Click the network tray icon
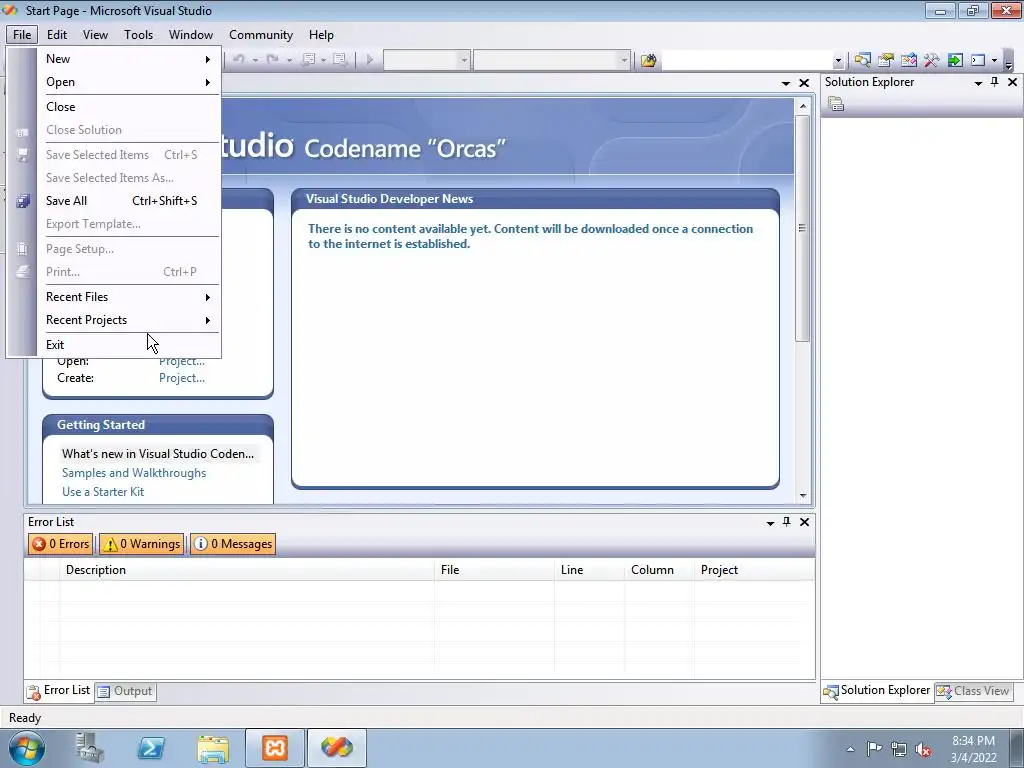Screen dimensions: 1024x768 [x=899, y=749]
